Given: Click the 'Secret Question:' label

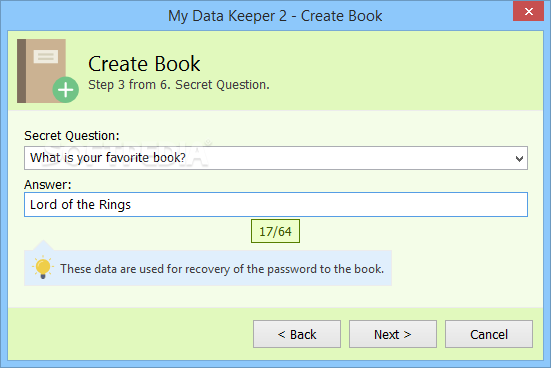Looking at the screenshot, I should point(72,136).
